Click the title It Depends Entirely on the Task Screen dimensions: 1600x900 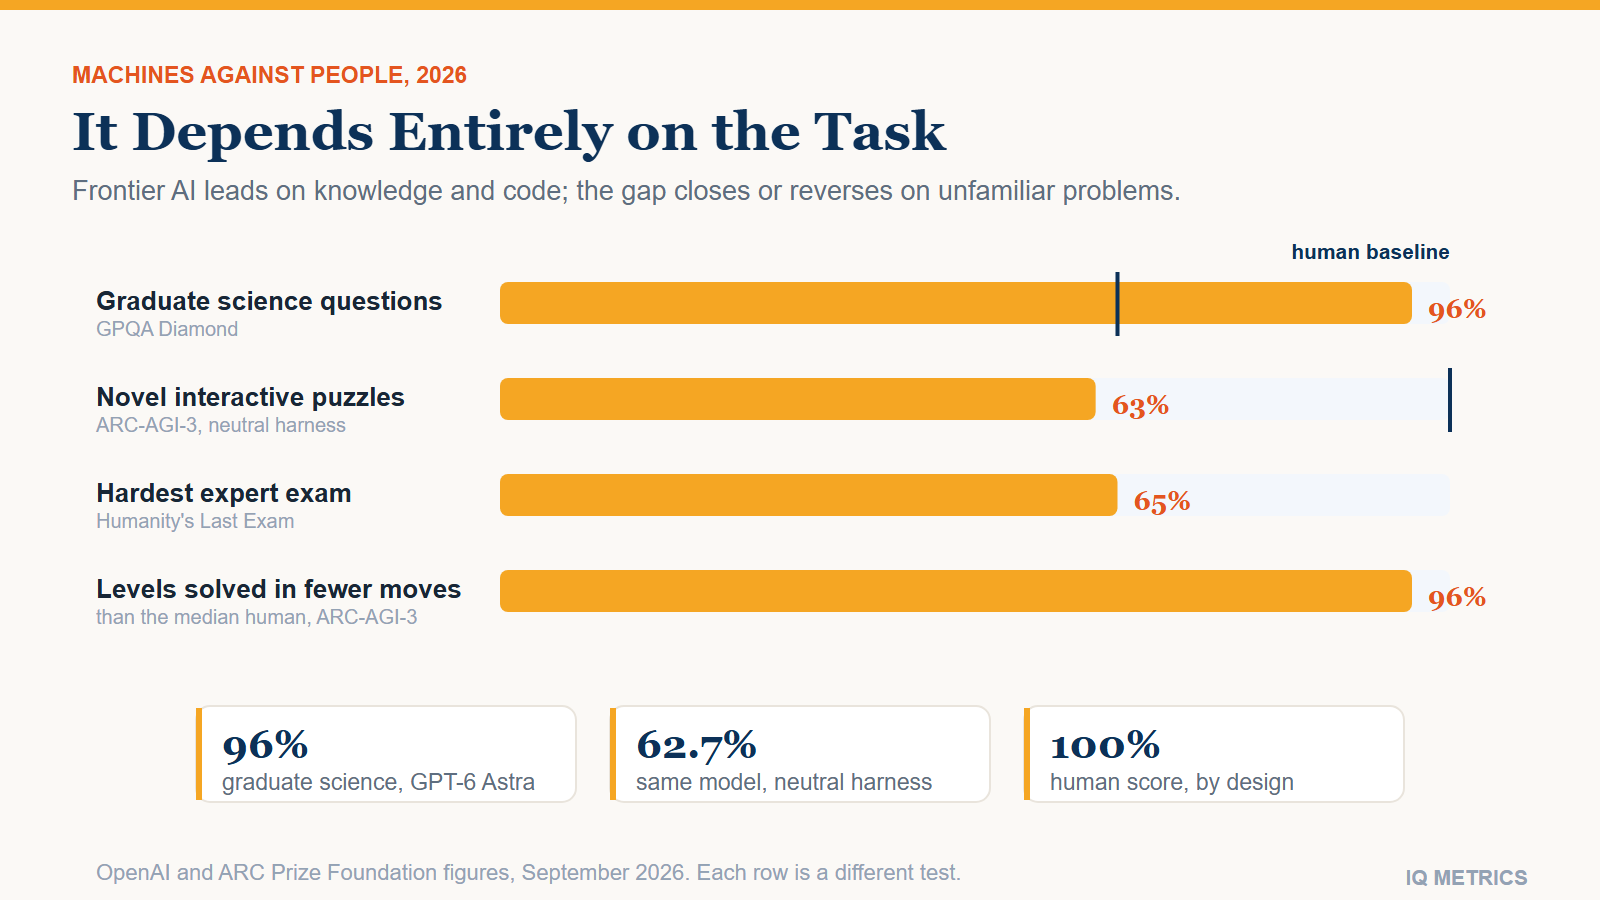(509, 132)
